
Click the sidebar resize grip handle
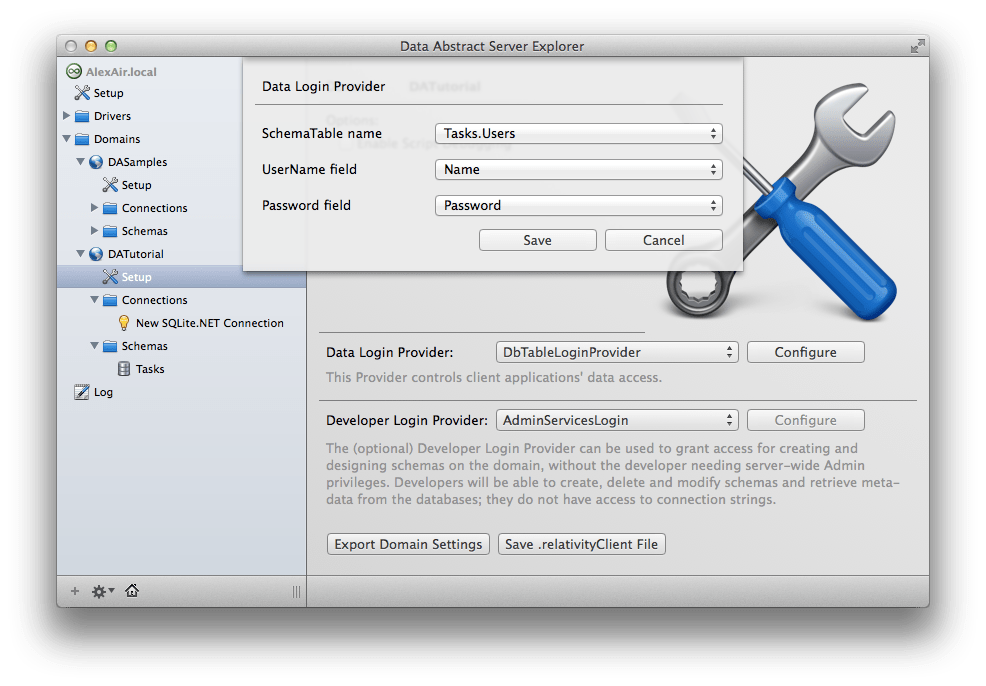(x=296, y=592)
